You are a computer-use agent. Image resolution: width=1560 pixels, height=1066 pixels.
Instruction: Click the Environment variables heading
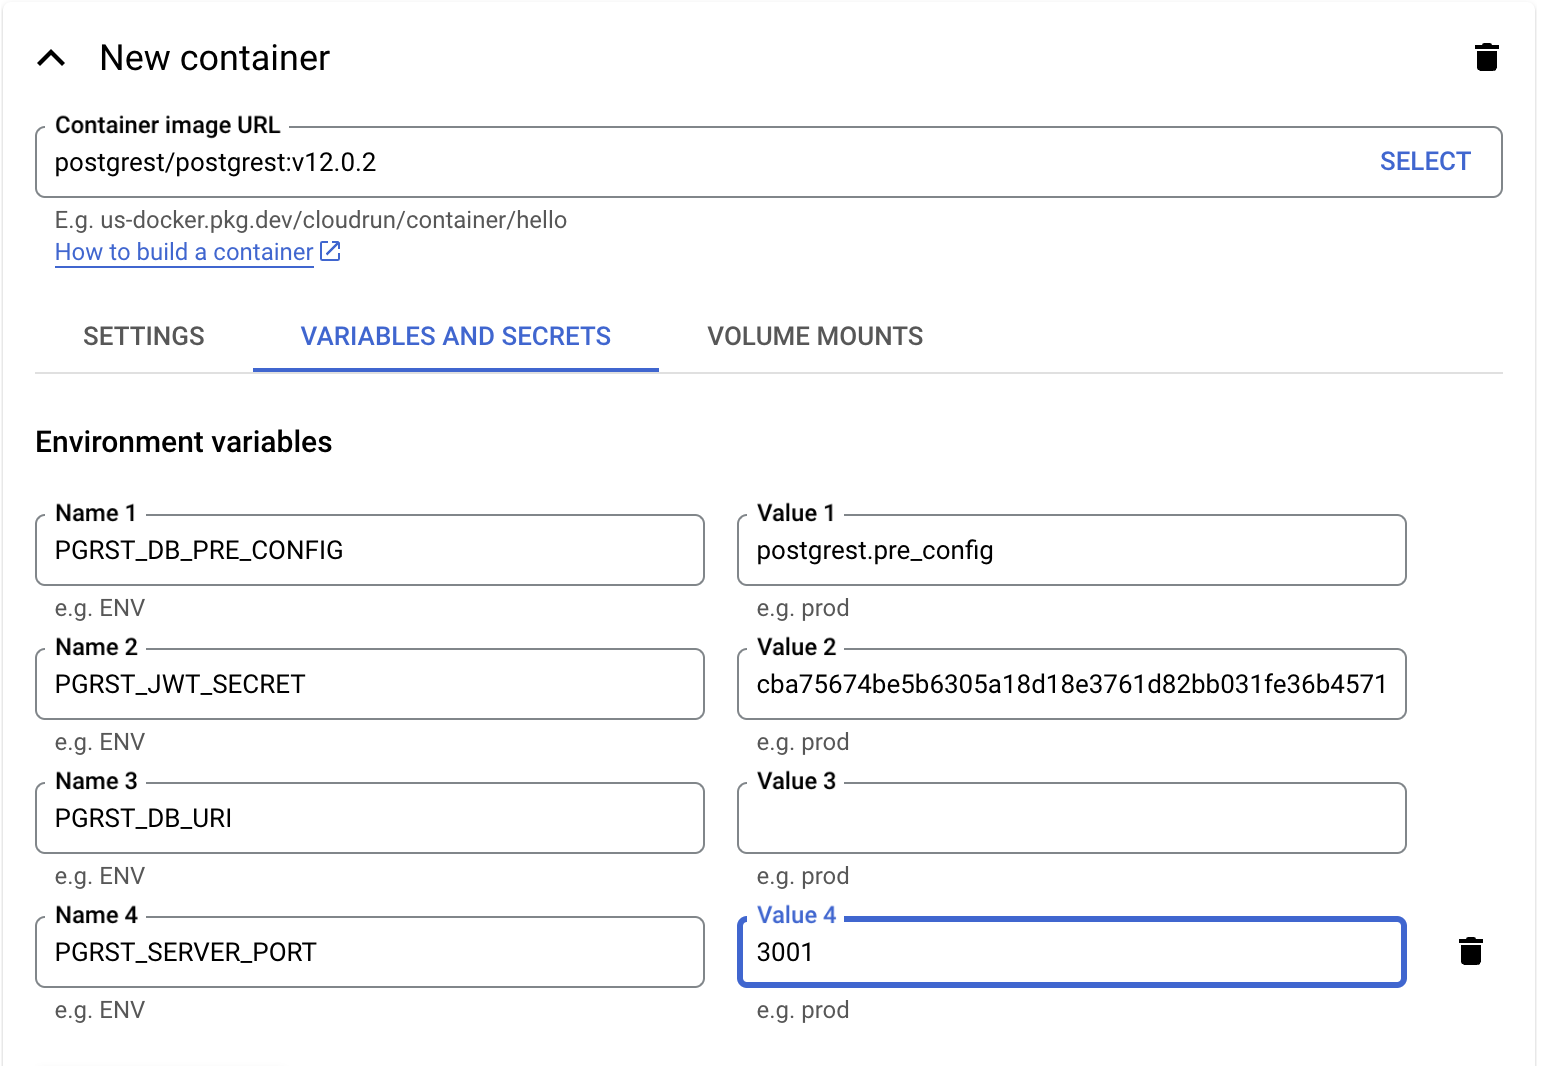click(184, 442)
